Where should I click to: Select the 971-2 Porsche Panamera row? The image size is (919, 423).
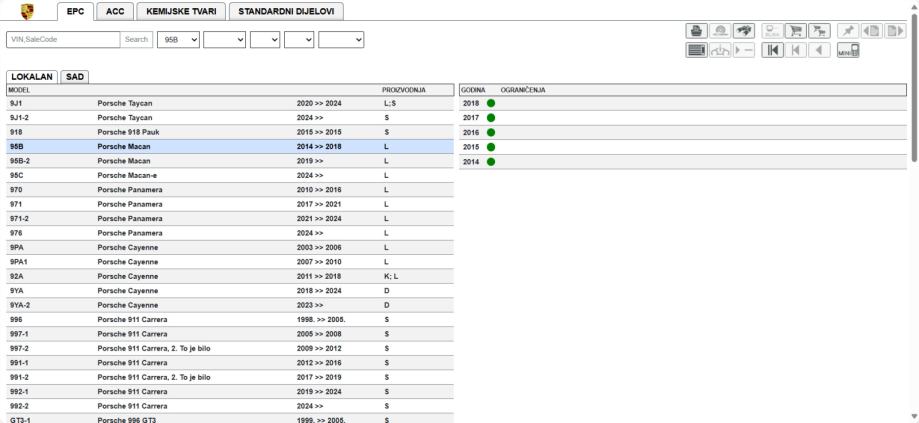230,219
